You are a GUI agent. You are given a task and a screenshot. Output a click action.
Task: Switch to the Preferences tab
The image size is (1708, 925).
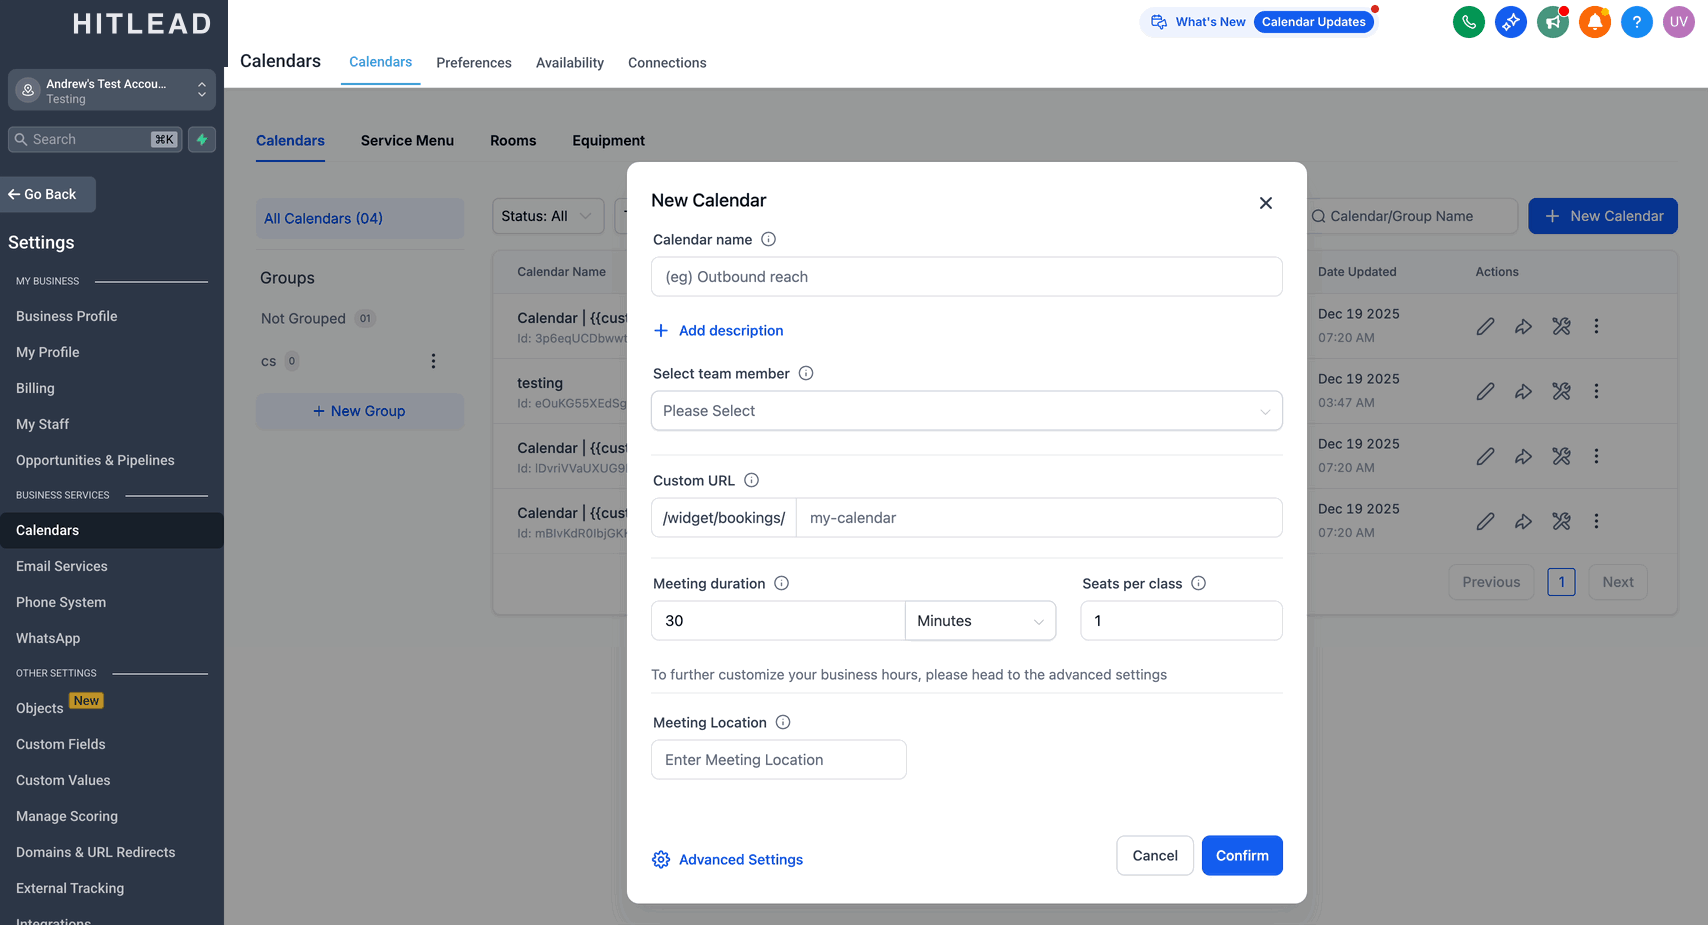474,63
